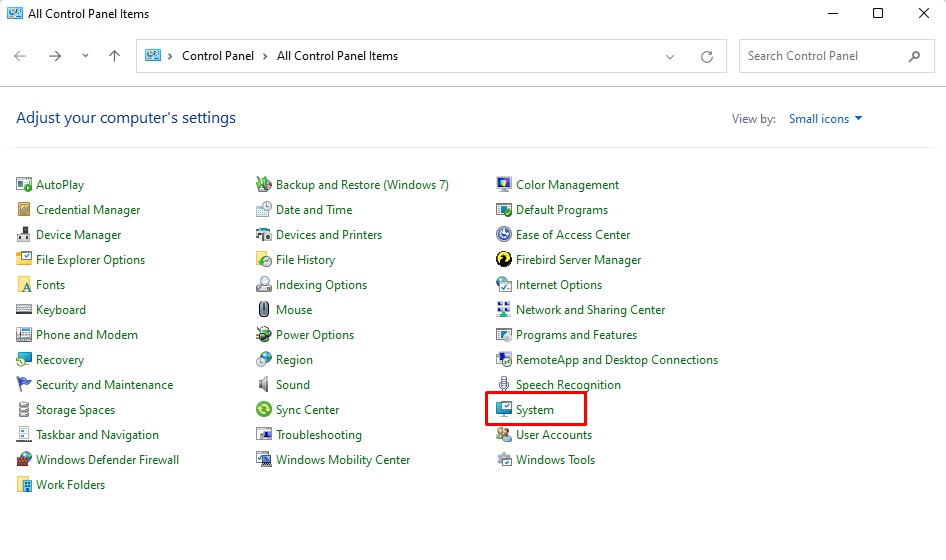Click the Mouse icon

pos(264,310)
